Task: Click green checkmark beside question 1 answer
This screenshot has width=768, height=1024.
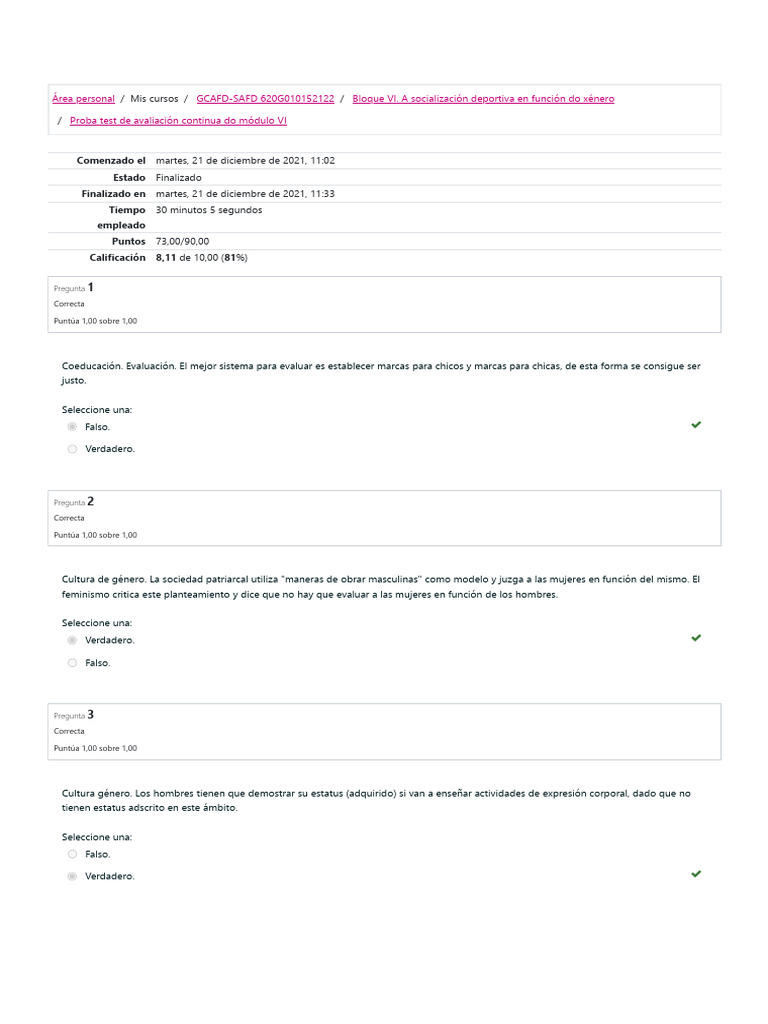Action: (x=696, y=425)
